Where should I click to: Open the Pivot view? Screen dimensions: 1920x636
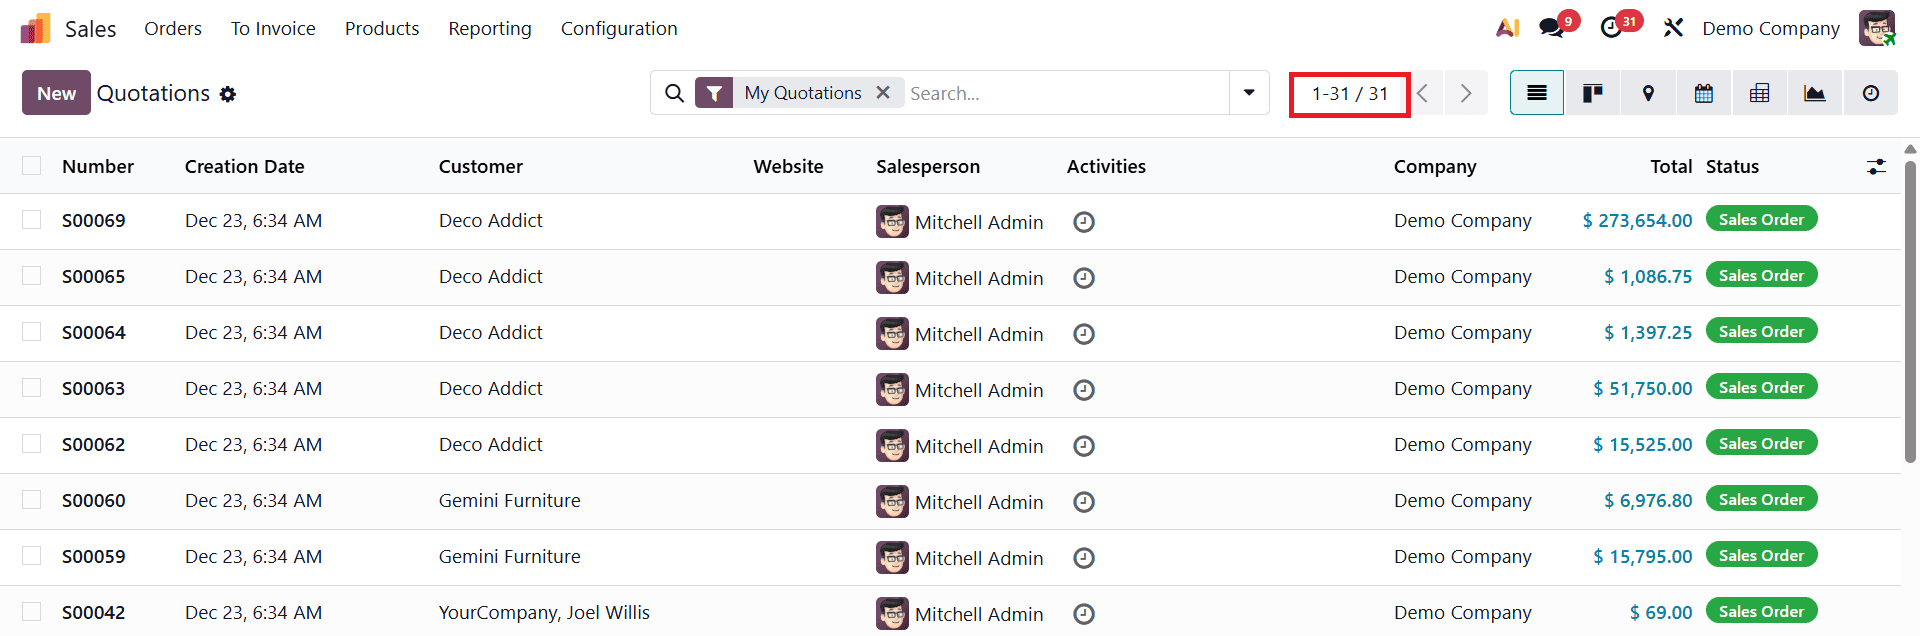(x=1759, y=92)
